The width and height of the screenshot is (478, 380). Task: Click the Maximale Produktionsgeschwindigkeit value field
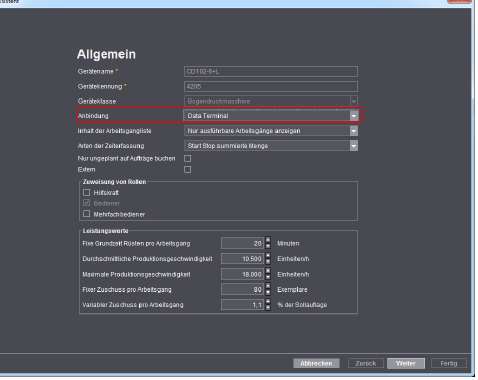pyautogui.click(x=242, y=274)
